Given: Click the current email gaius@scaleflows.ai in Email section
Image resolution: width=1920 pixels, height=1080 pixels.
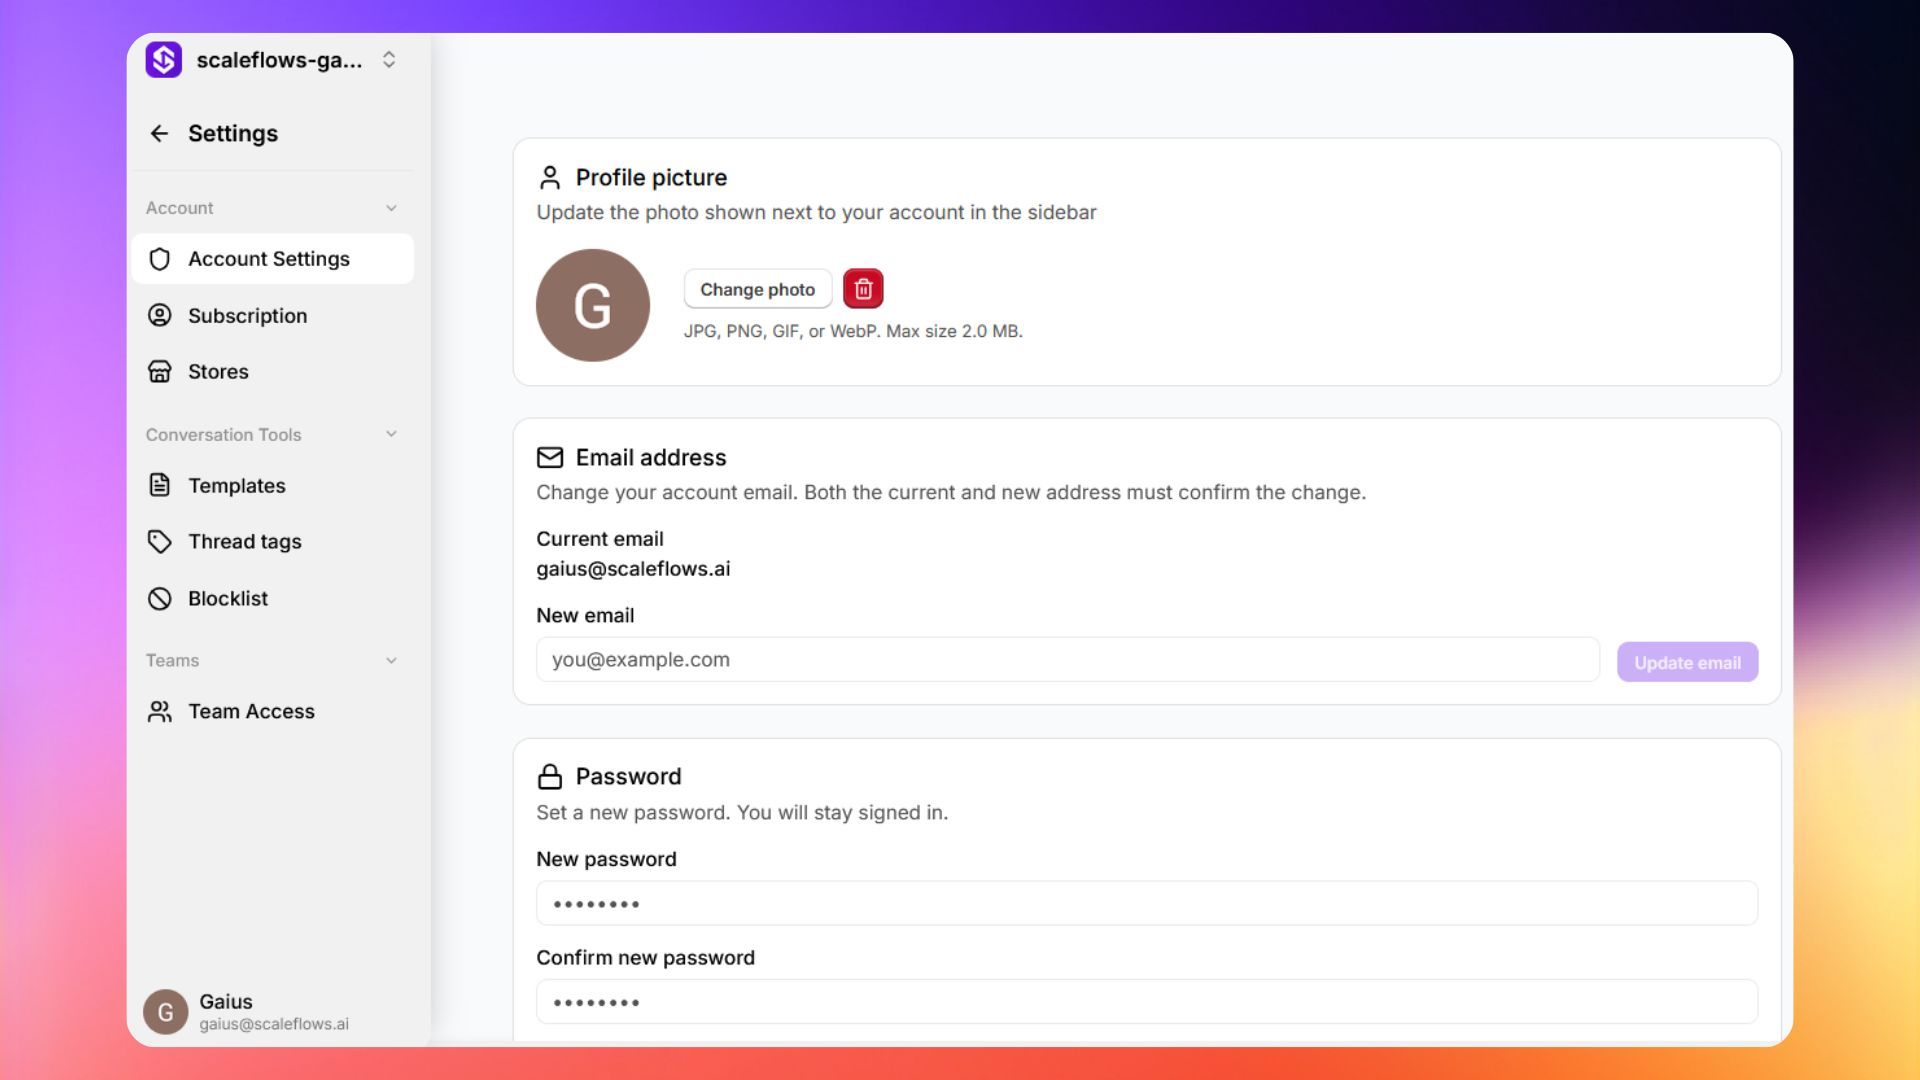Looking at the screenshot, I should click(x=633, y=568).
